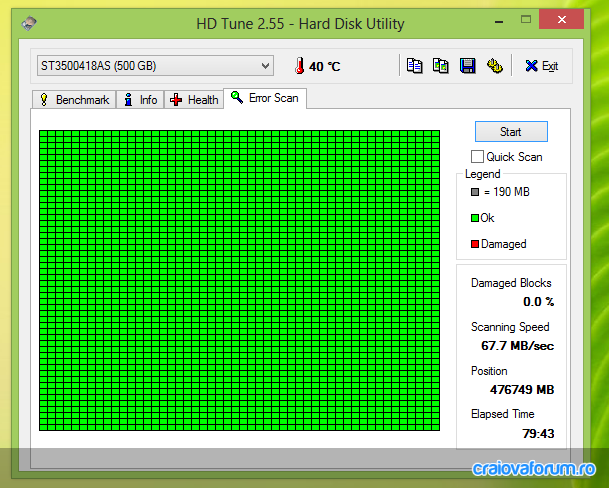Click the 67.7 MB/sec scanning speed value
The image size is (609, 488).
tap(517, 345)
